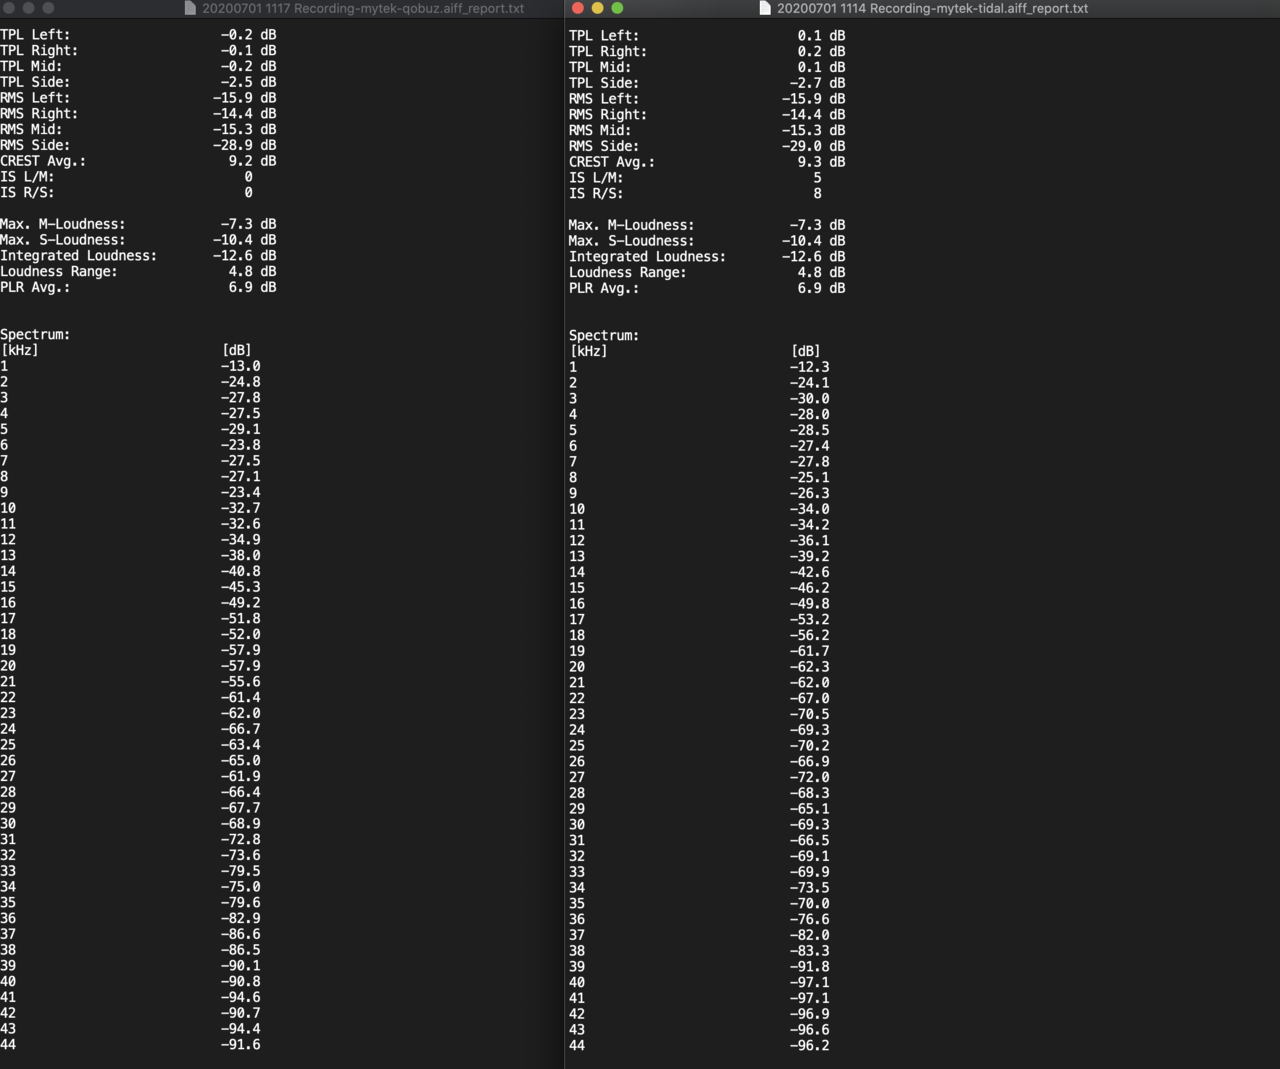Click 'Loudness Range:' label in the qobuz report

(59, 272)
